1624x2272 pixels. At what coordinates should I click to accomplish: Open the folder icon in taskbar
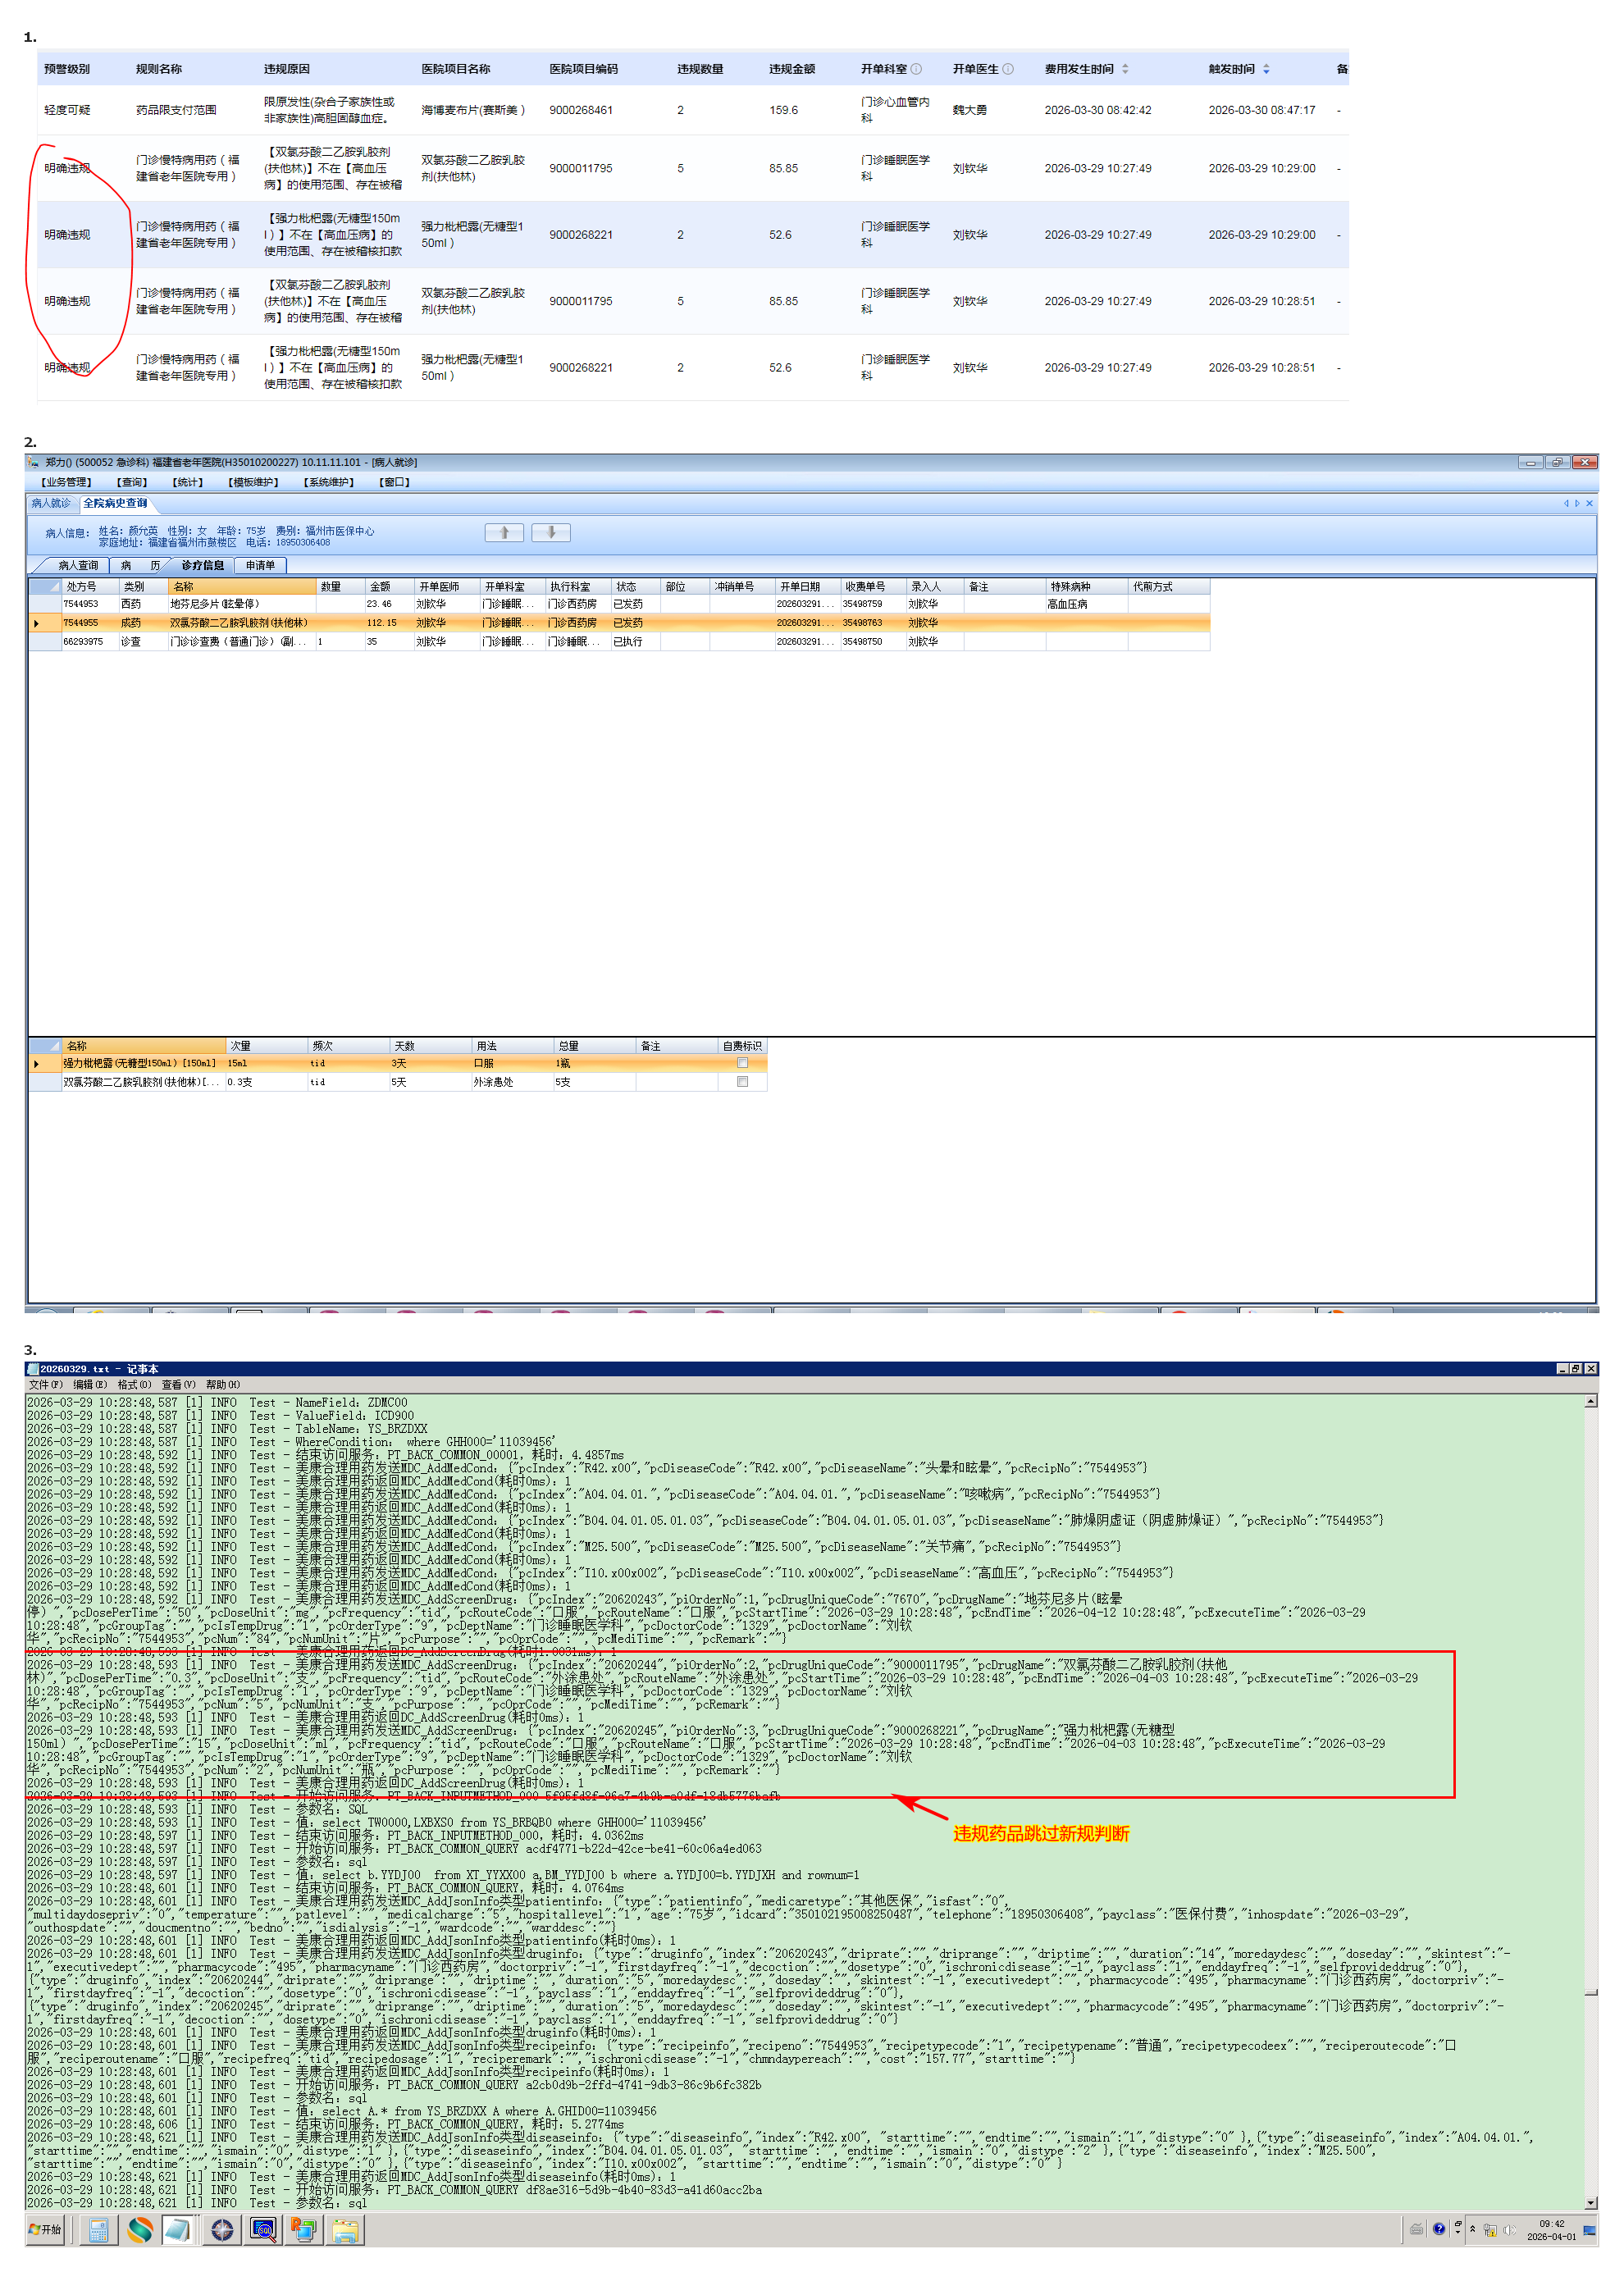click(345, 2230)
